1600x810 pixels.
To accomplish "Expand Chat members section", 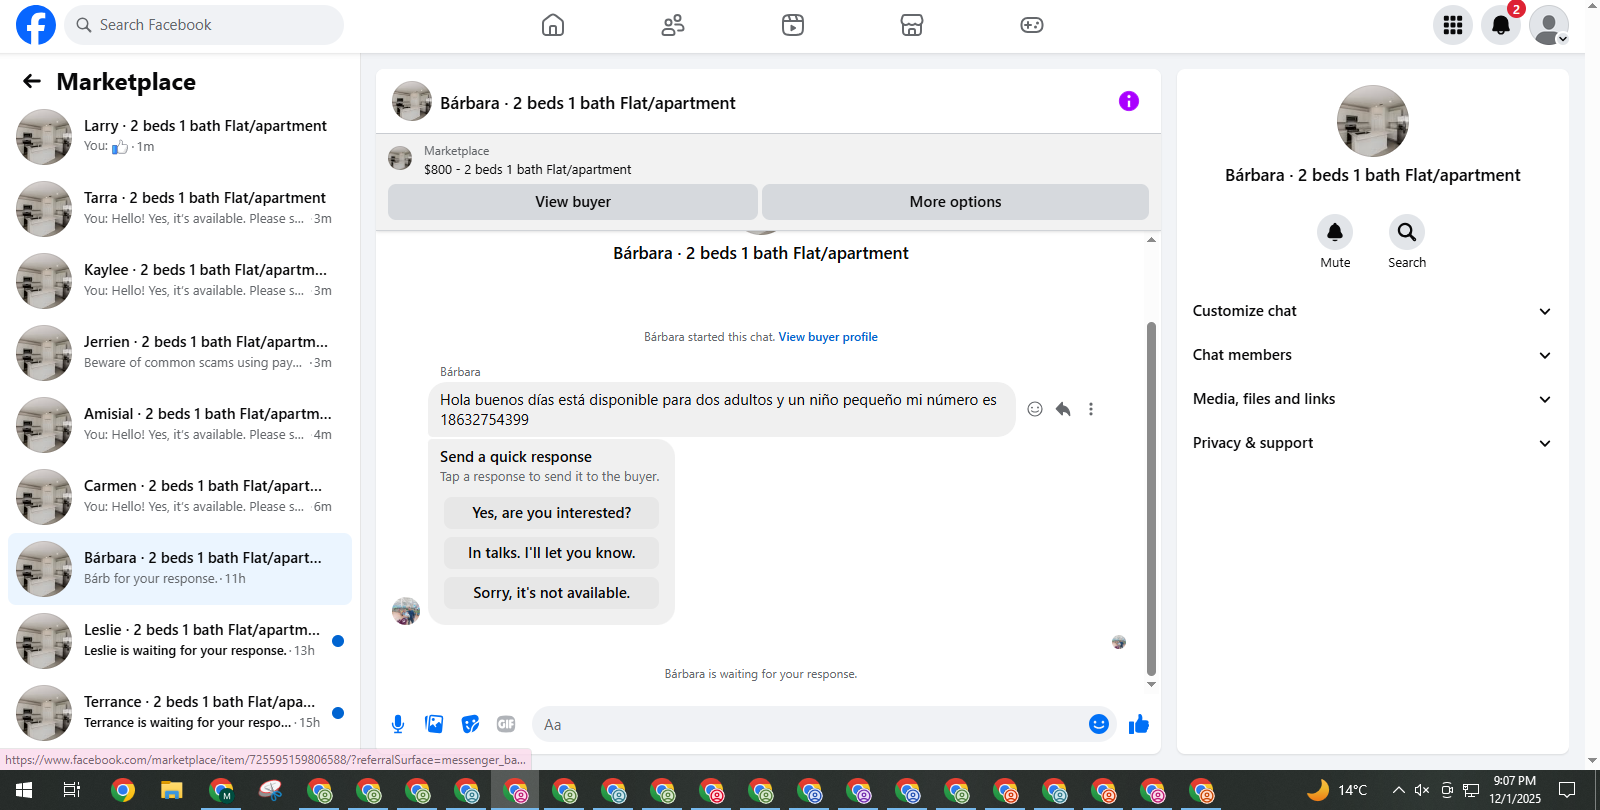I will point(1372,355).
